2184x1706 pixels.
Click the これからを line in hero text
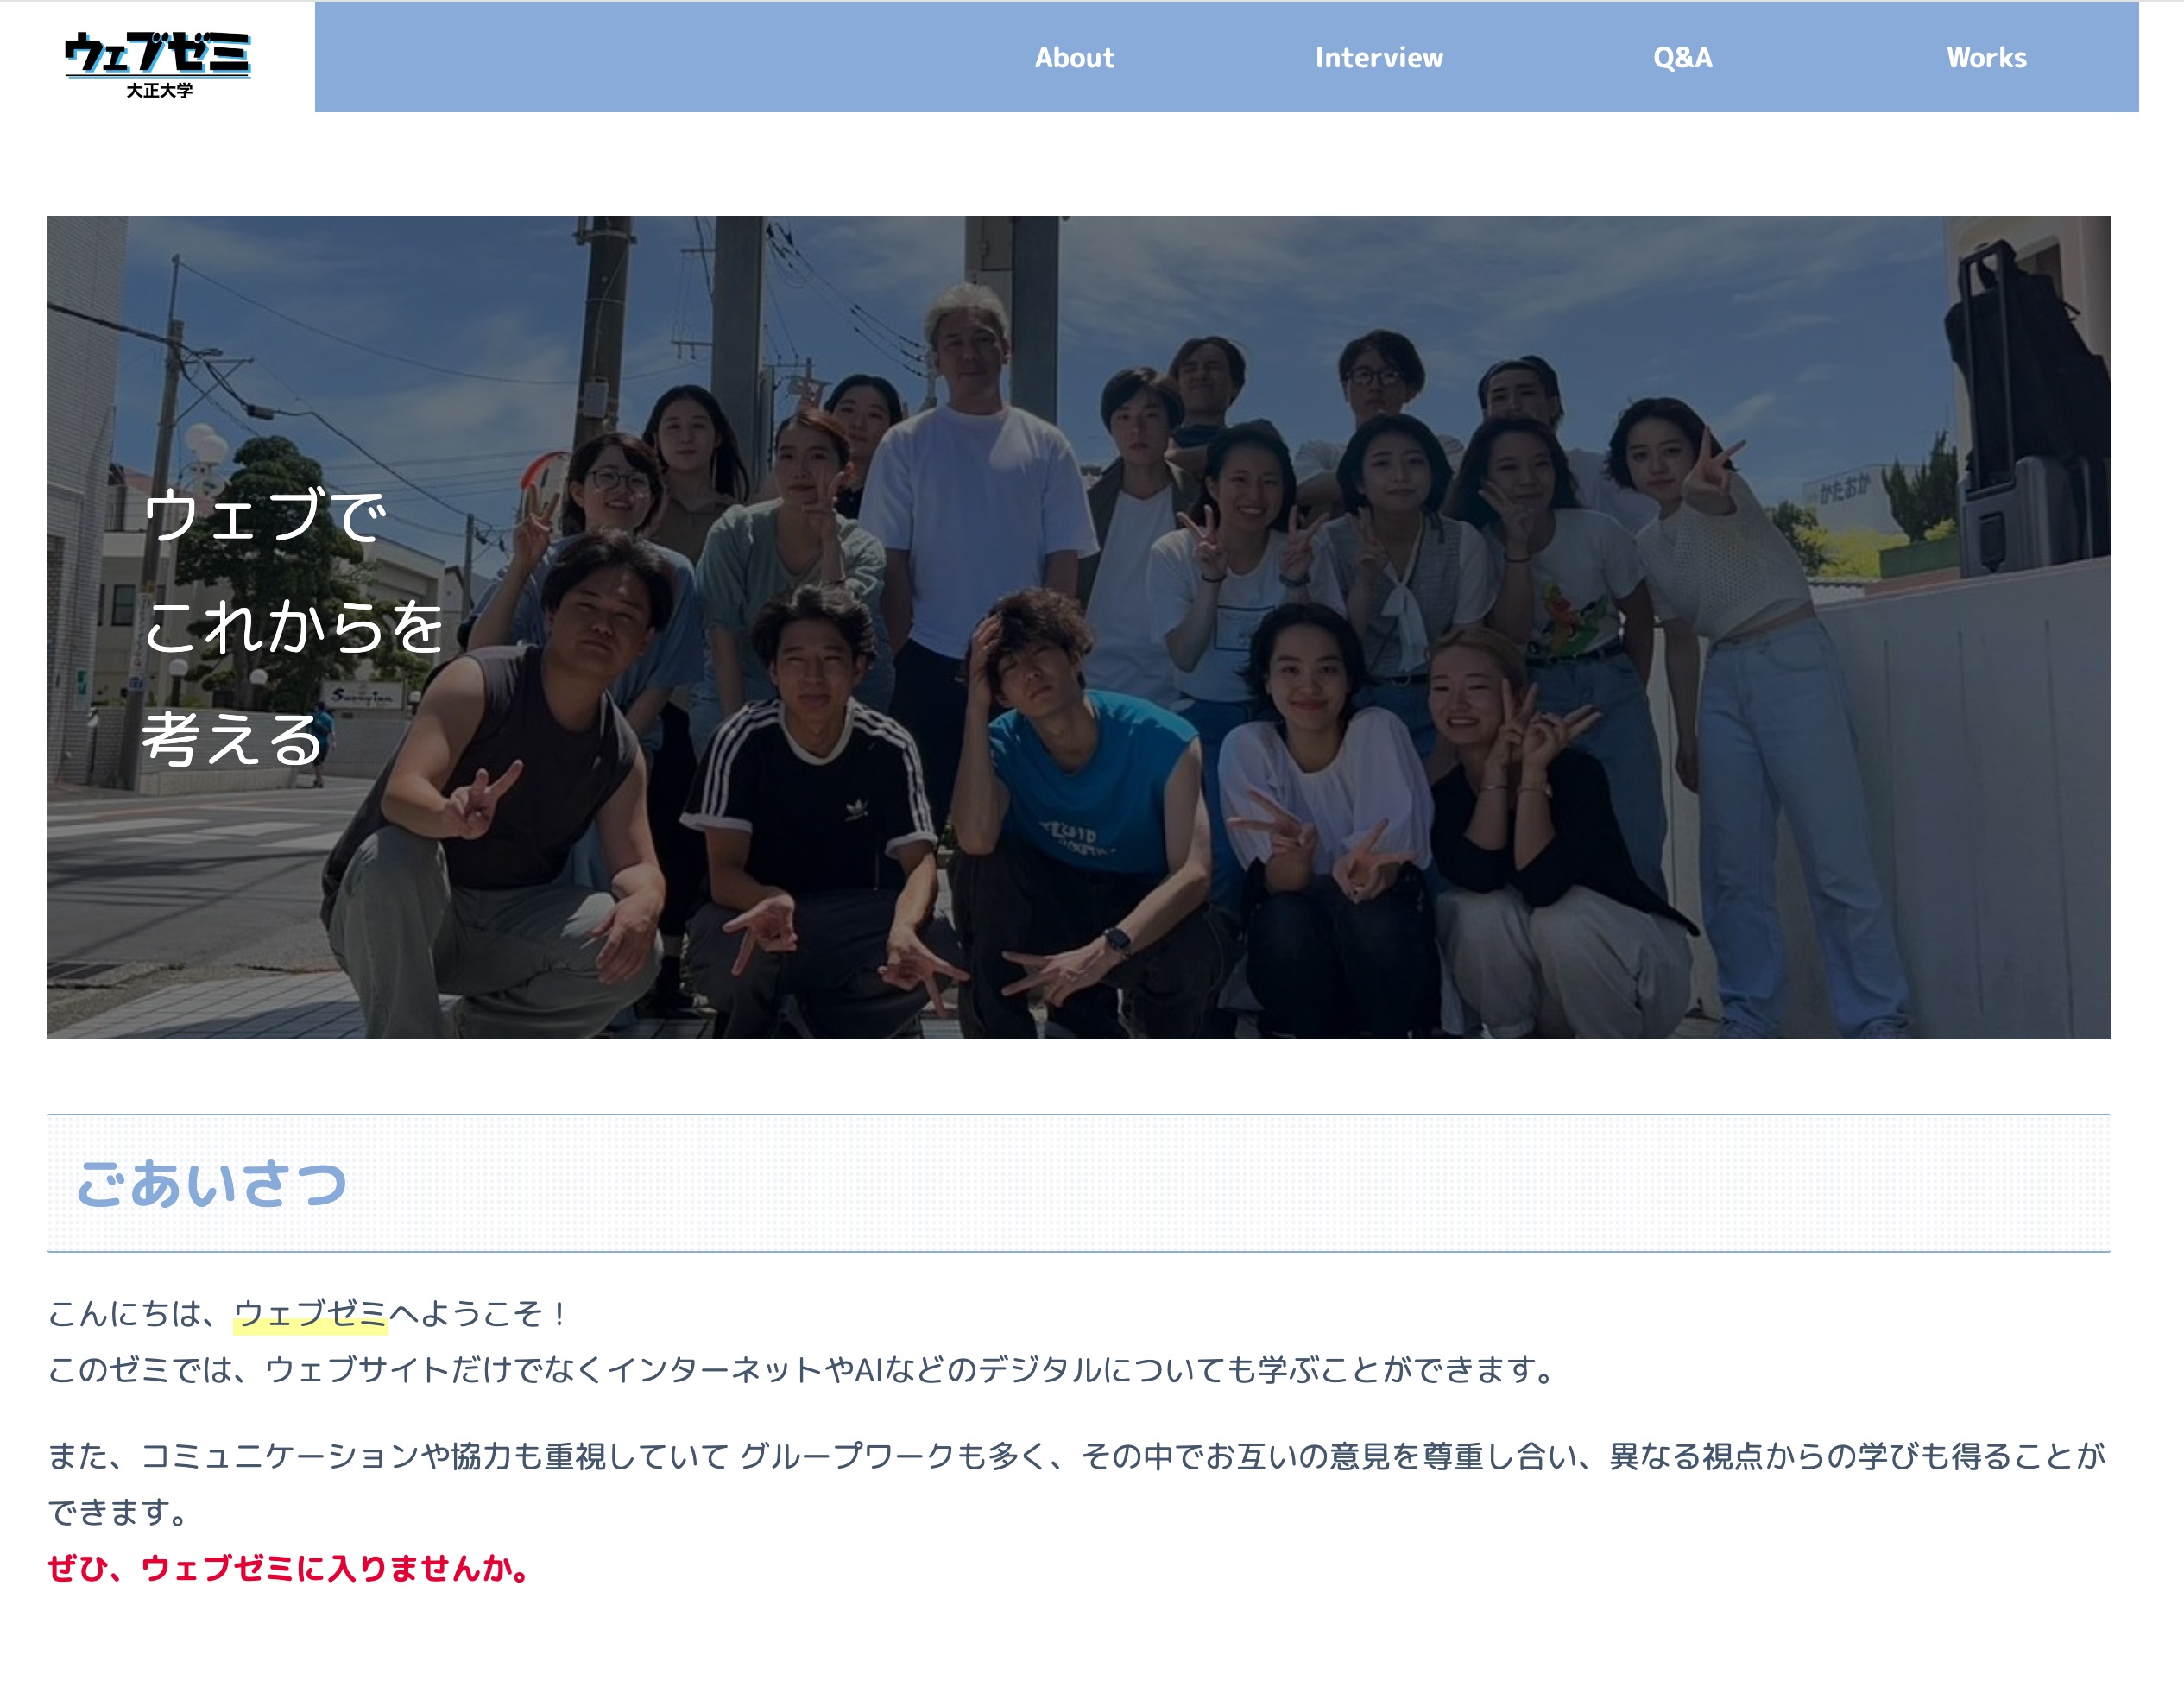(x=292, y=628)
